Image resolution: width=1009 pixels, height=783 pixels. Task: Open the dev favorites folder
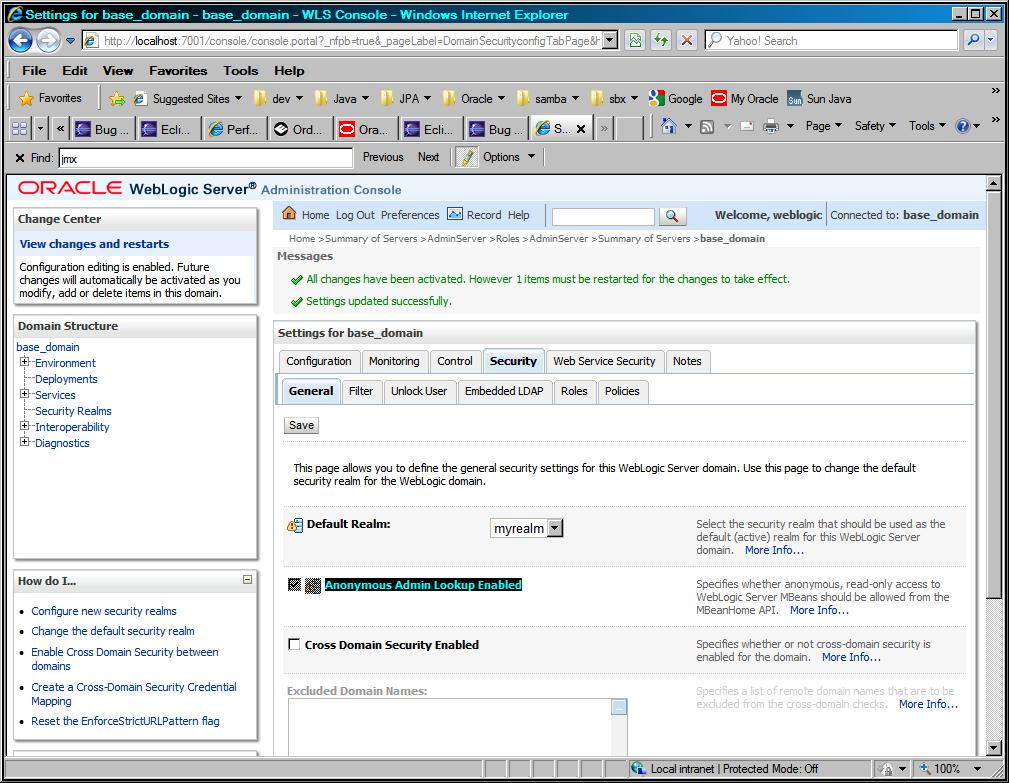click(279, 98)
